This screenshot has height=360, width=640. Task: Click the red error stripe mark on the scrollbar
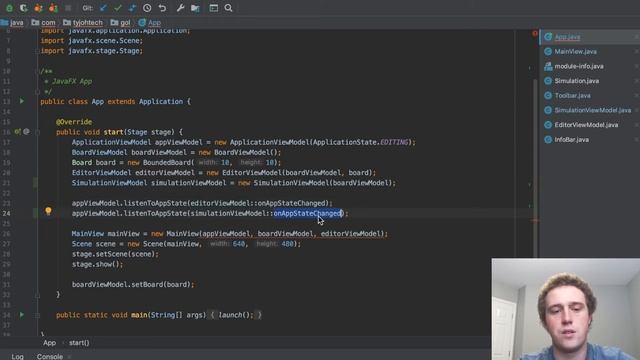[x=535, y=221]
